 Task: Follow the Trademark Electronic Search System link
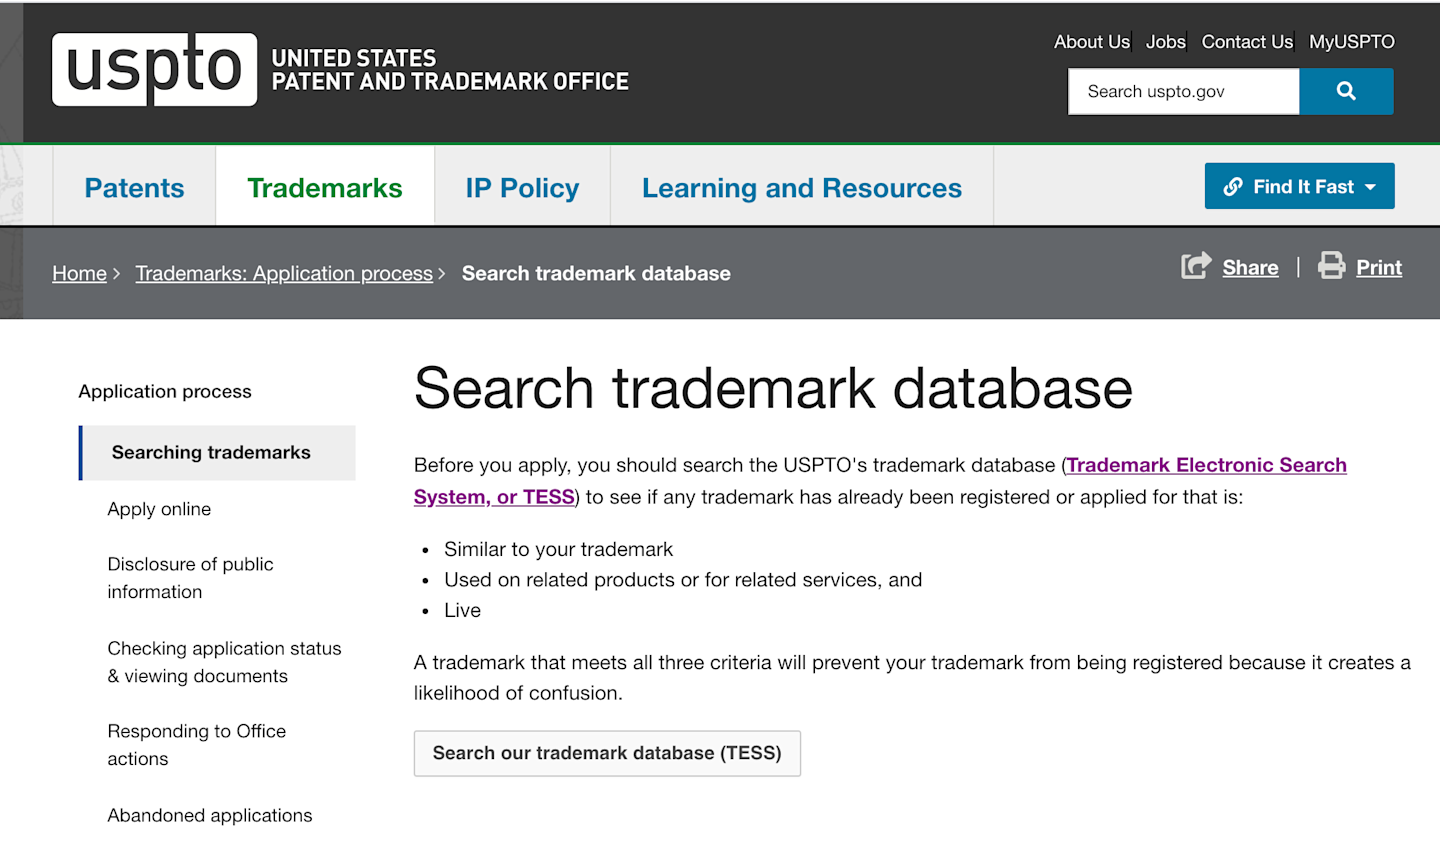(1206, 465)
